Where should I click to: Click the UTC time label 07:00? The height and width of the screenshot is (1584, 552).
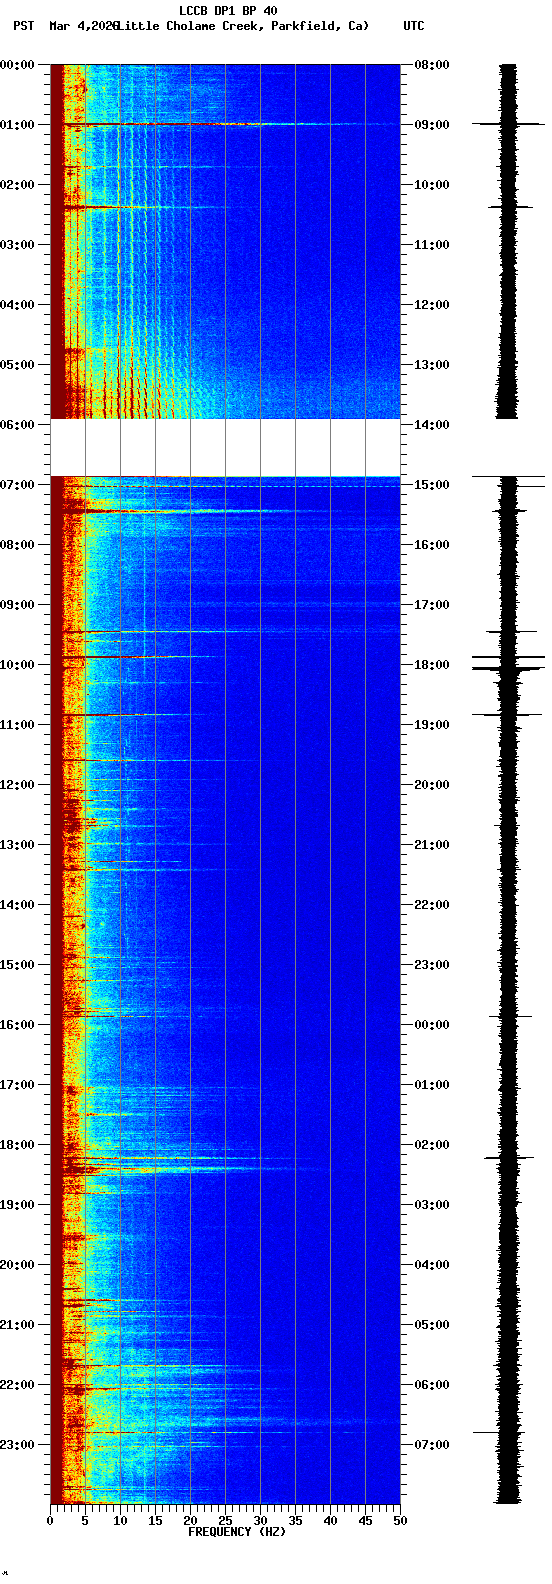[431, 1445]
